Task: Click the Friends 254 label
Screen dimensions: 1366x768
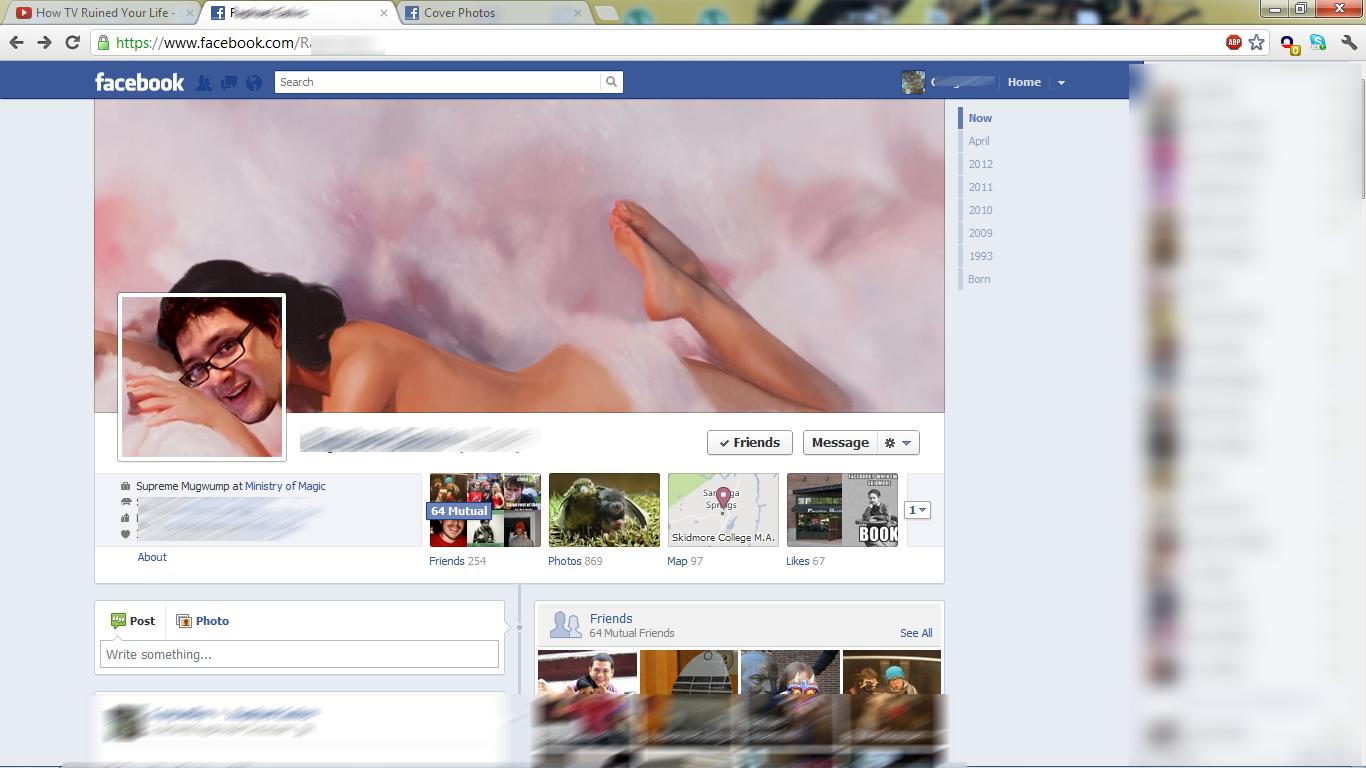Action: [x=457, y=561]
